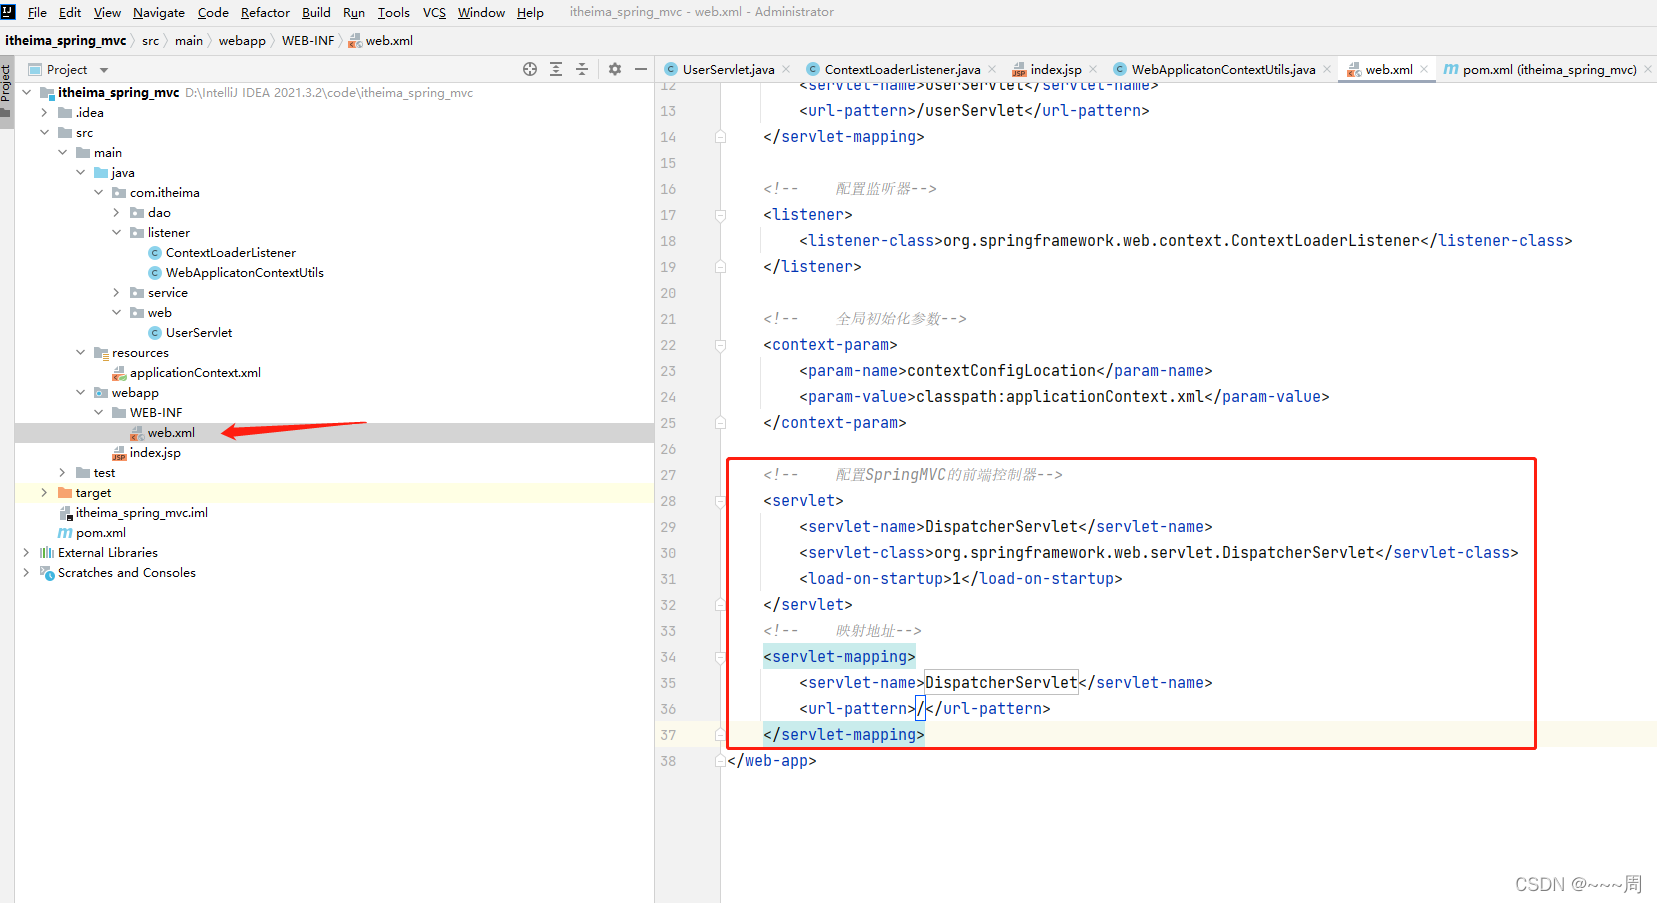Close the WebApplicatonContextUtils.java tab
The image size is (1657, 903).
point(1327,69)
